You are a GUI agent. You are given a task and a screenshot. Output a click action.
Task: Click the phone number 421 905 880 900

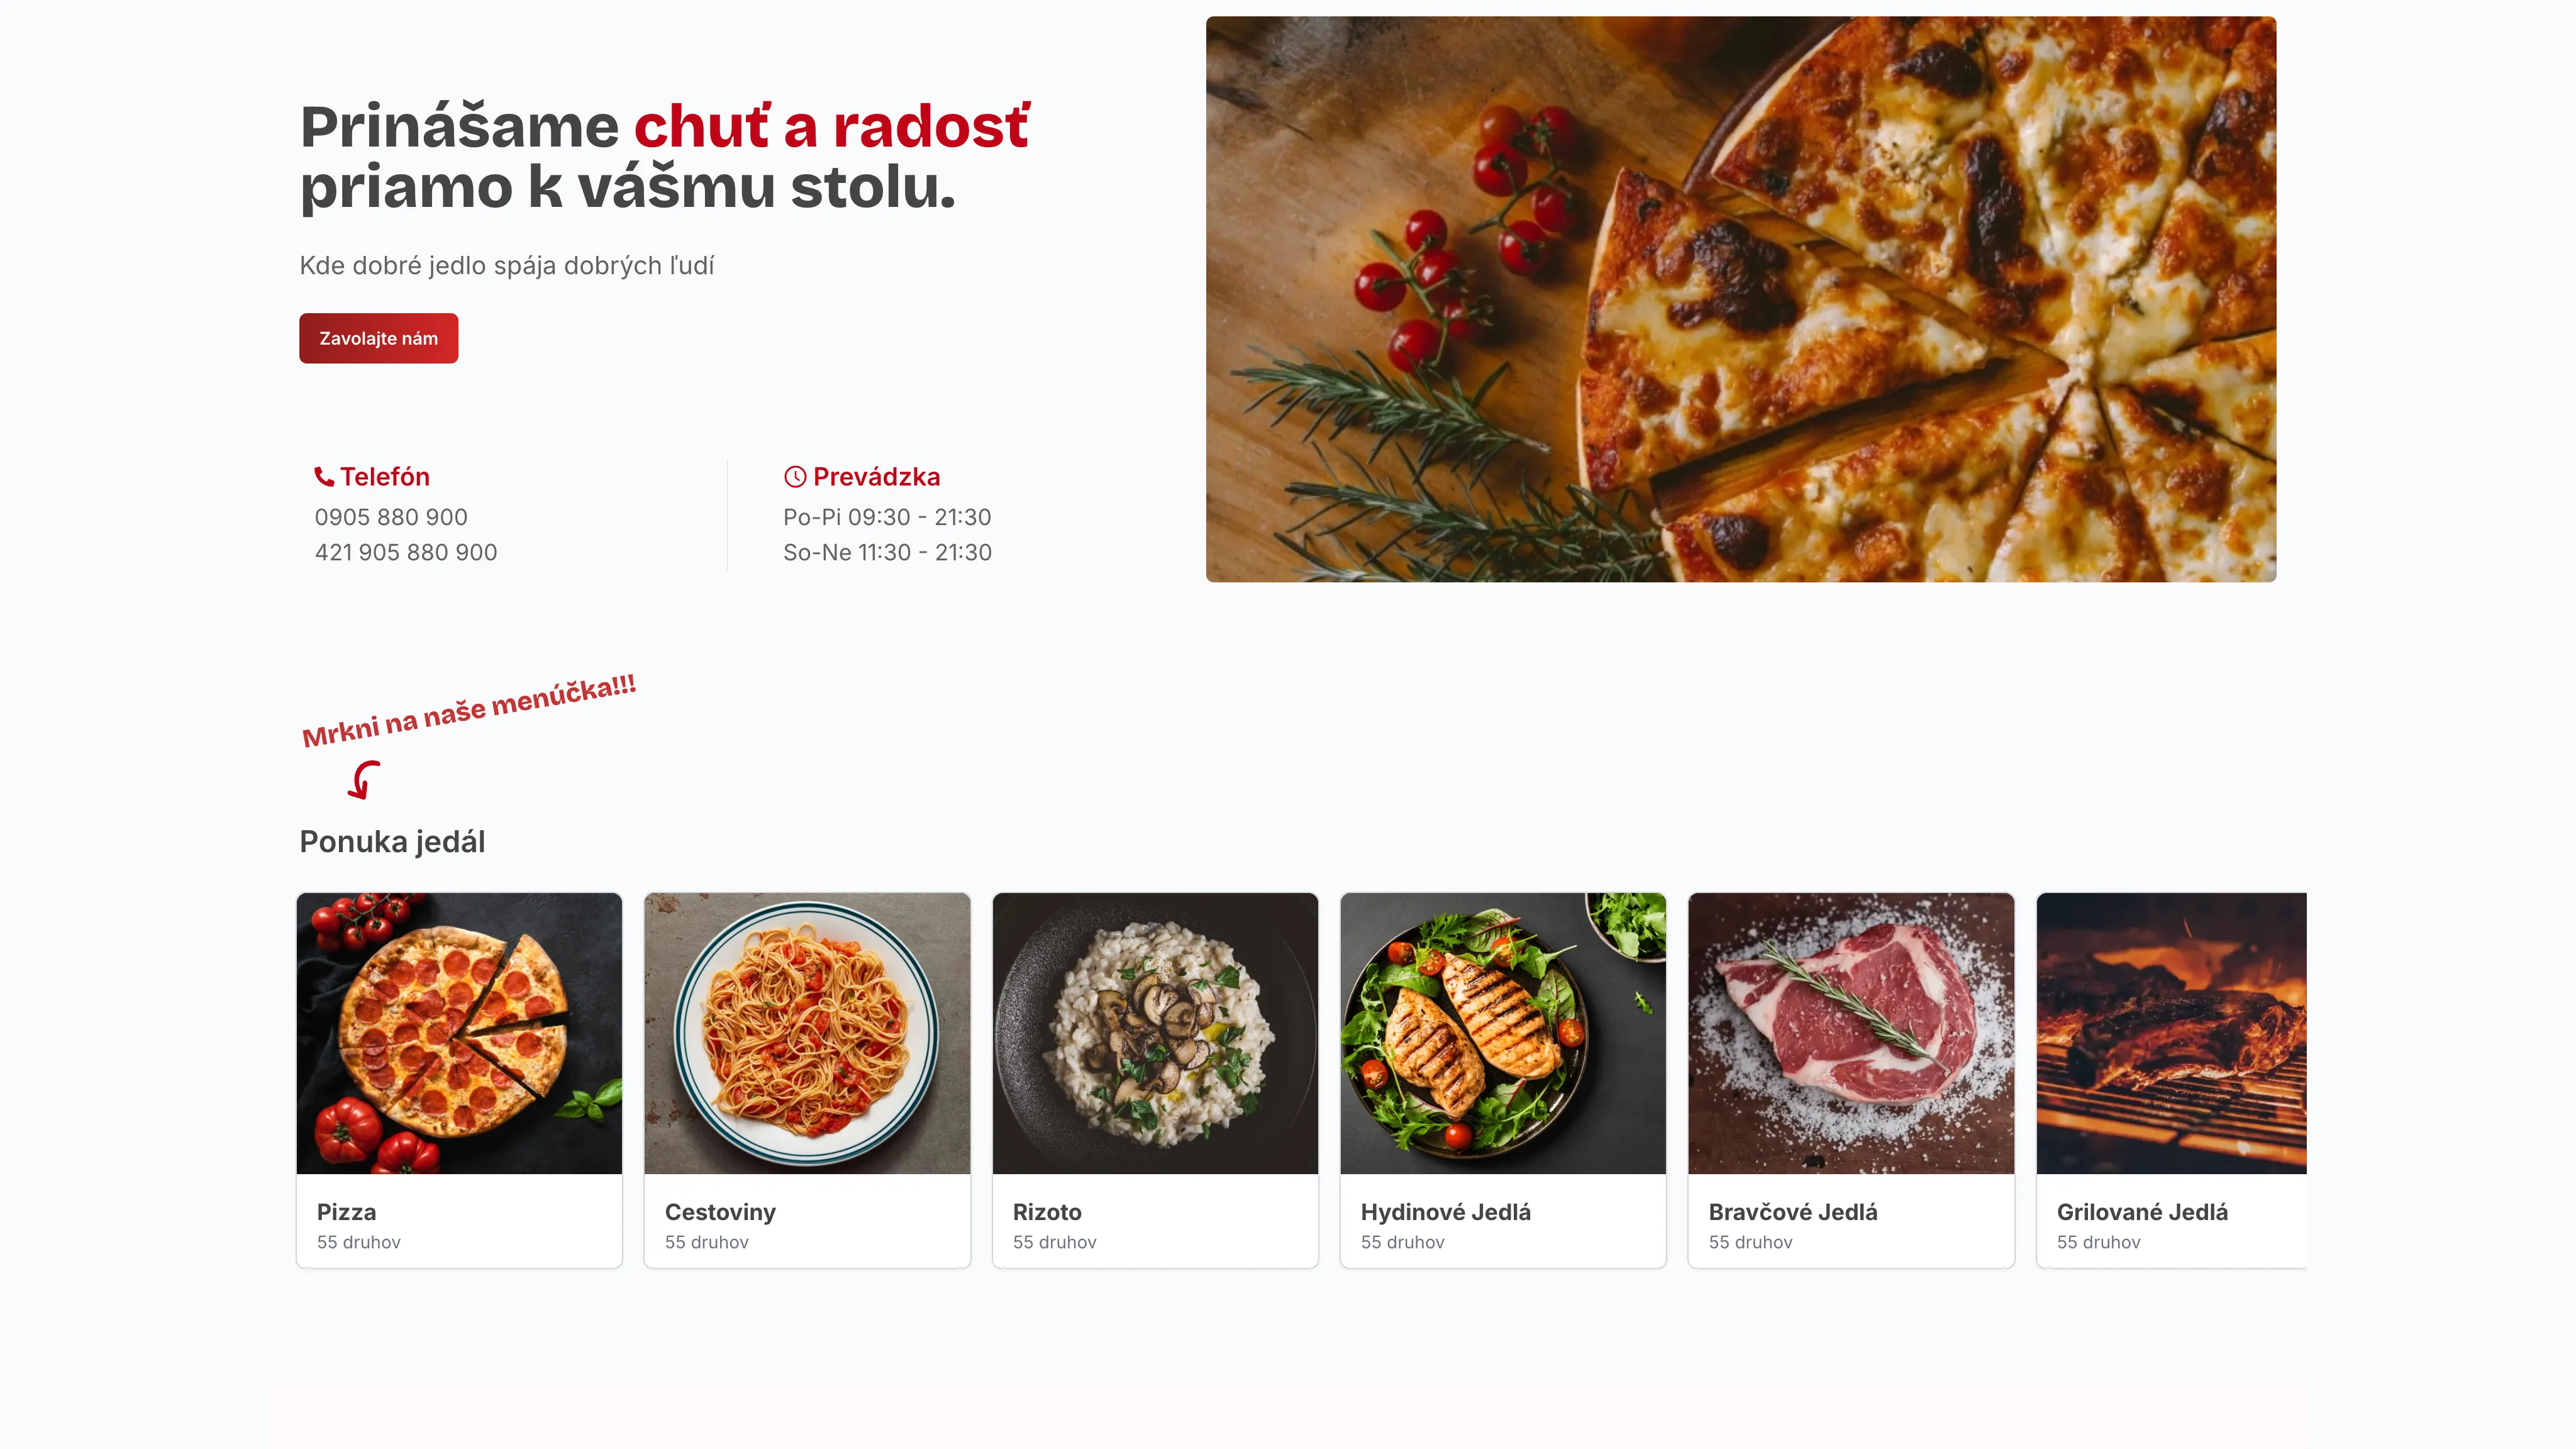click(406, 552)
